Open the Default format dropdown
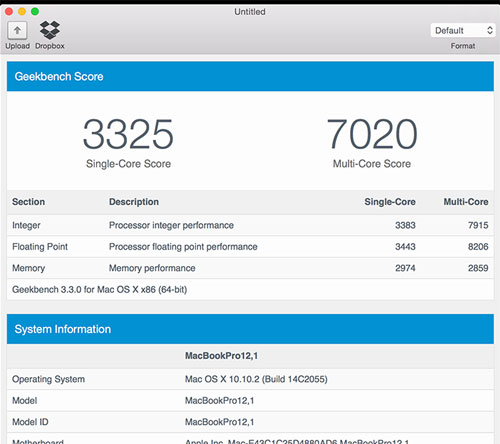Screen dimensions: 500x444 [463, 30]
